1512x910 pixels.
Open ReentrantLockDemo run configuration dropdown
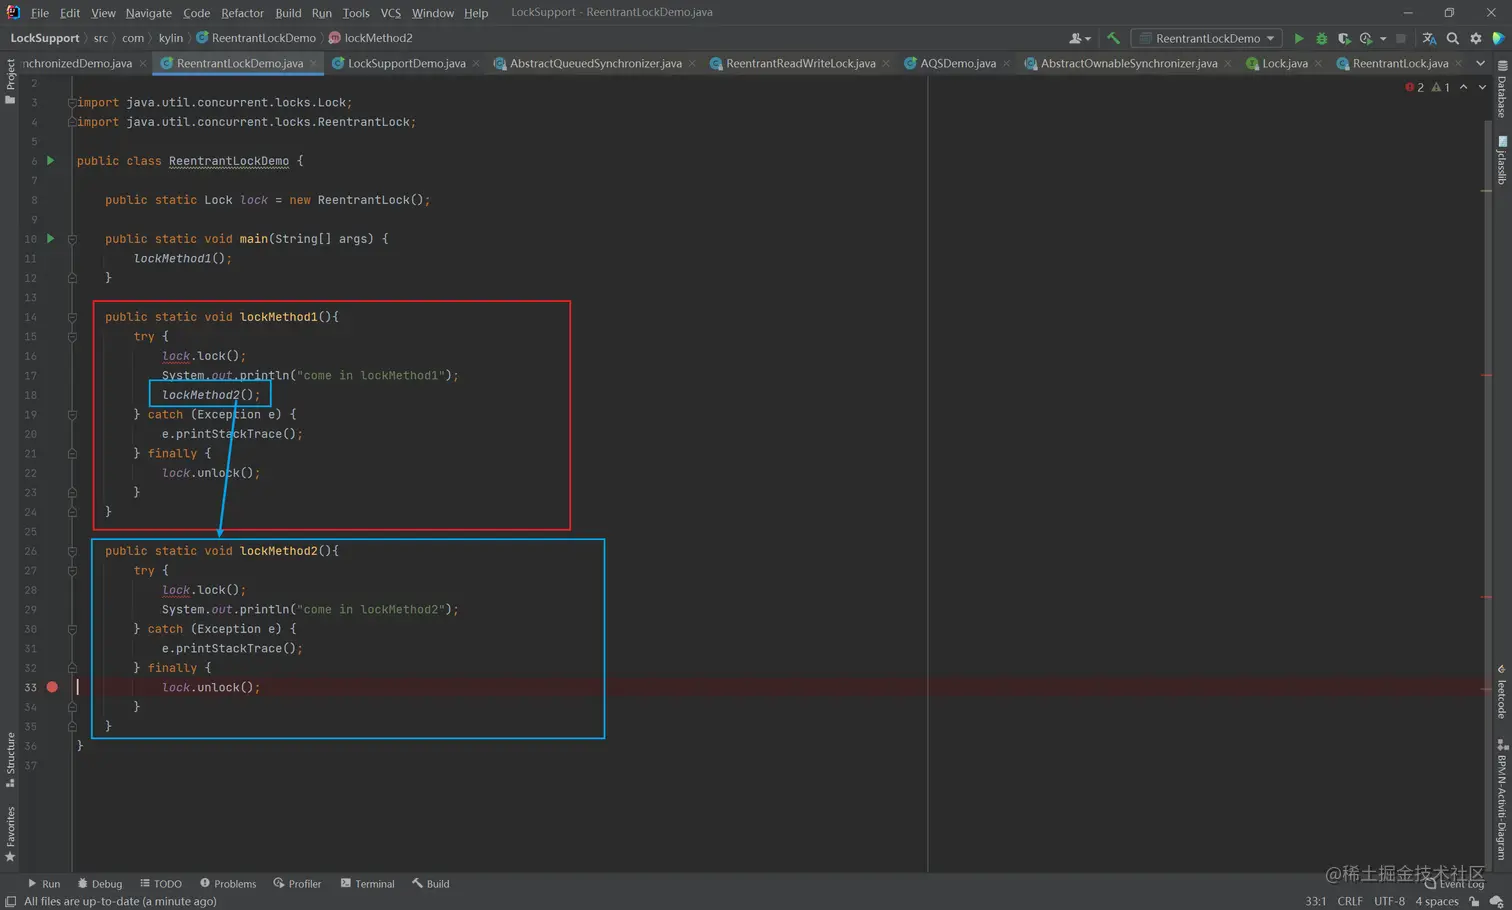[x=1207, y=38]
